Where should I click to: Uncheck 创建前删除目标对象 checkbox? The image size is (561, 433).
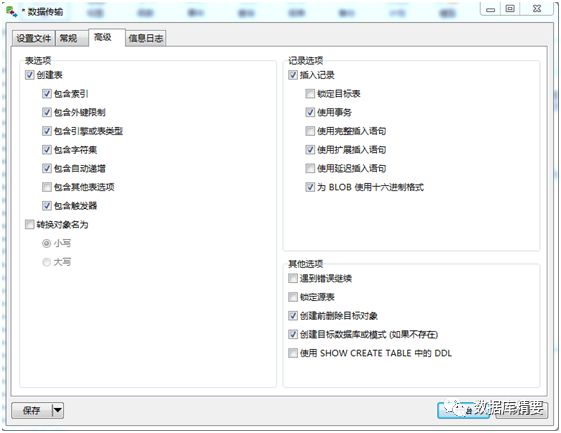click(293, 316)
